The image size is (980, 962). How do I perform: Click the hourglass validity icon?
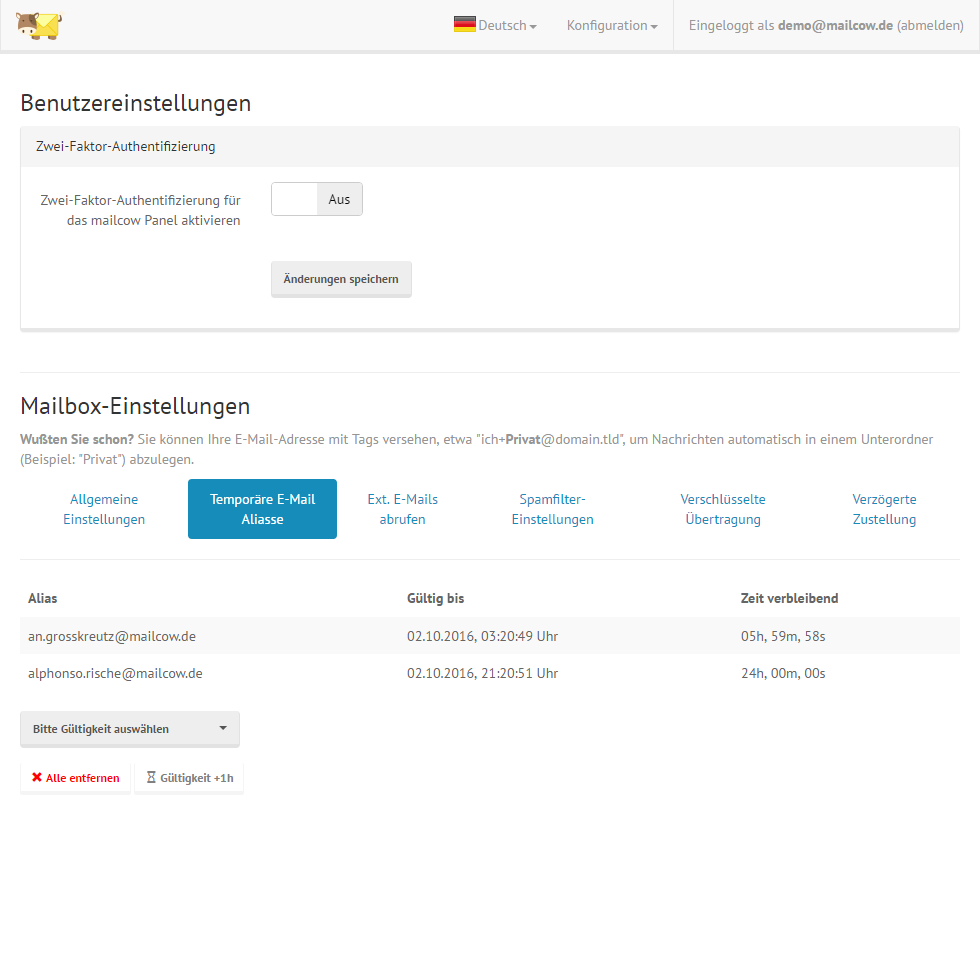point(151,777)
